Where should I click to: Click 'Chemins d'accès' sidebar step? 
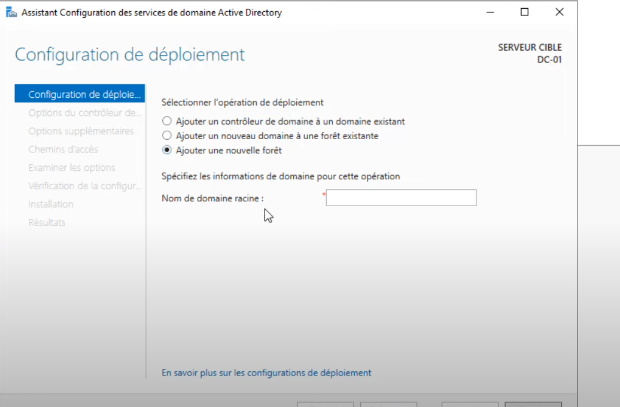tap(63, 149)
